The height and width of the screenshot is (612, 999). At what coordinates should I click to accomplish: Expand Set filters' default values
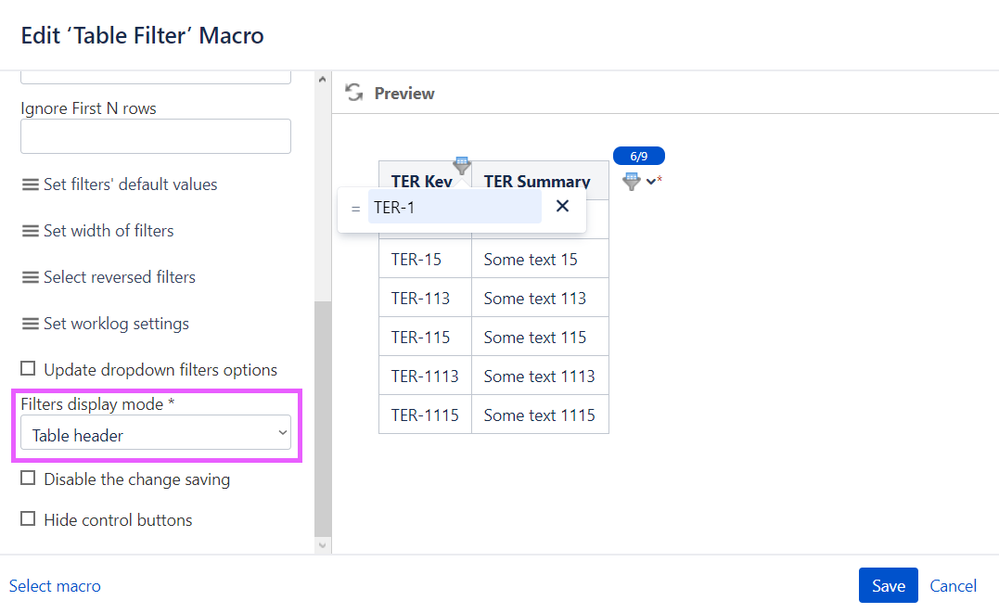click(x=119, y=185)
